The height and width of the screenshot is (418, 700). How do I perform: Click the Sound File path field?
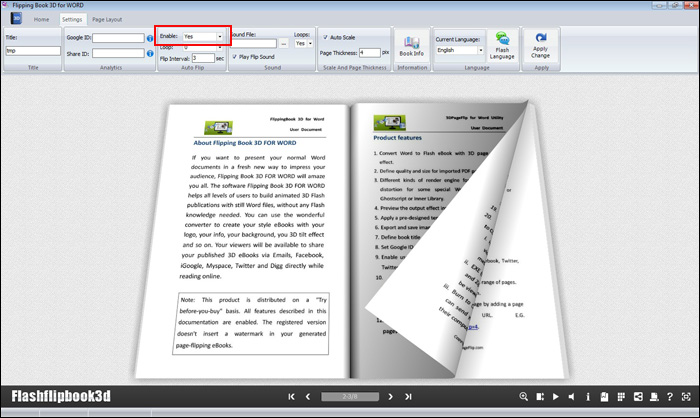[254, 44]
